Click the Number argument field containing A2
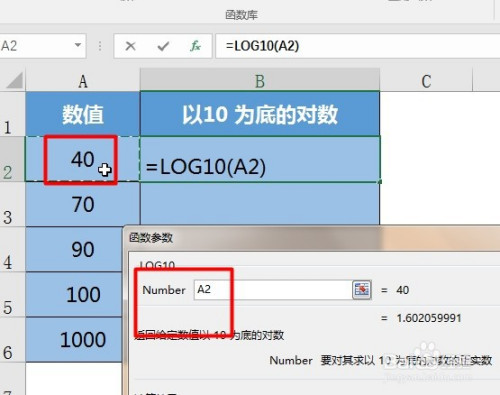Viewport: 500px width, 395px height. coord(273,290)
